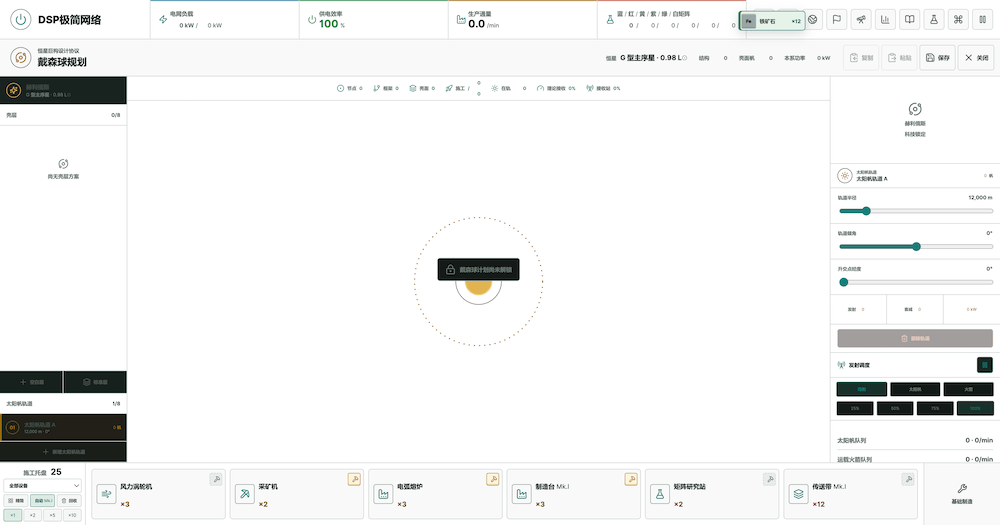Click wrench icon on 制造台 Mk.I card
1000x525 pixels.
click(631, 479)
